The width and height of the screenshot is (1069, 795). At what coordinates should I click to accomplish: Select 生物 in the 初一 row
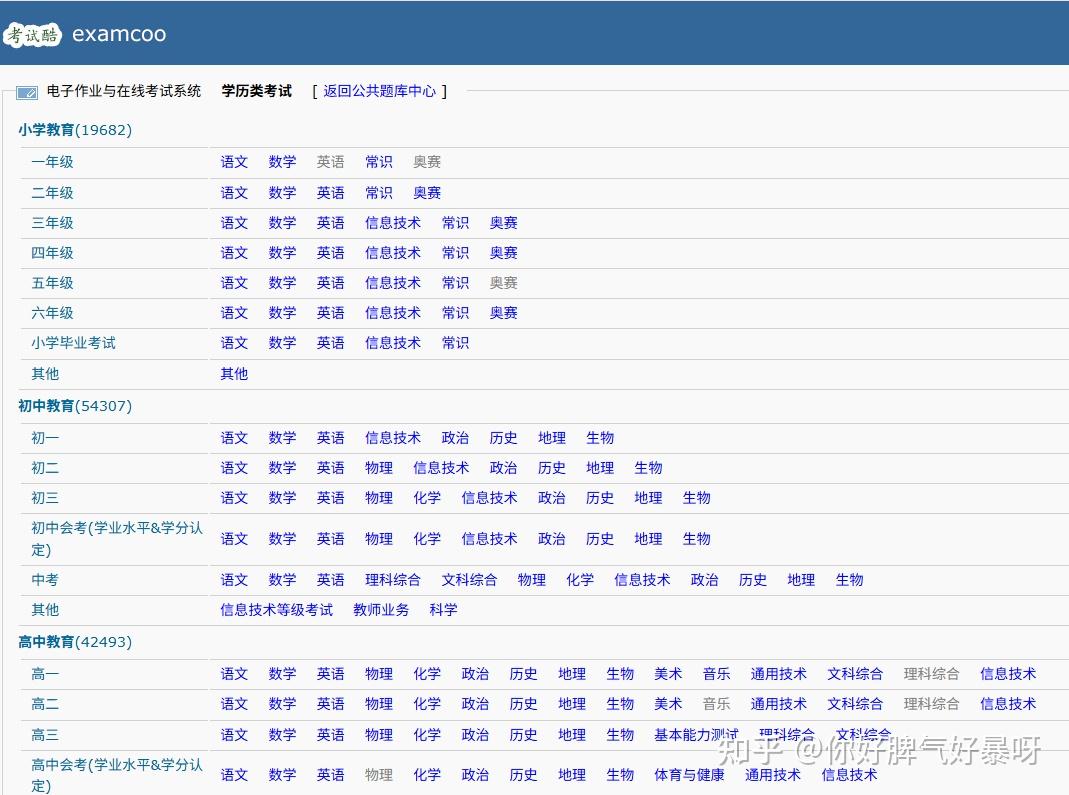[600, 438]
